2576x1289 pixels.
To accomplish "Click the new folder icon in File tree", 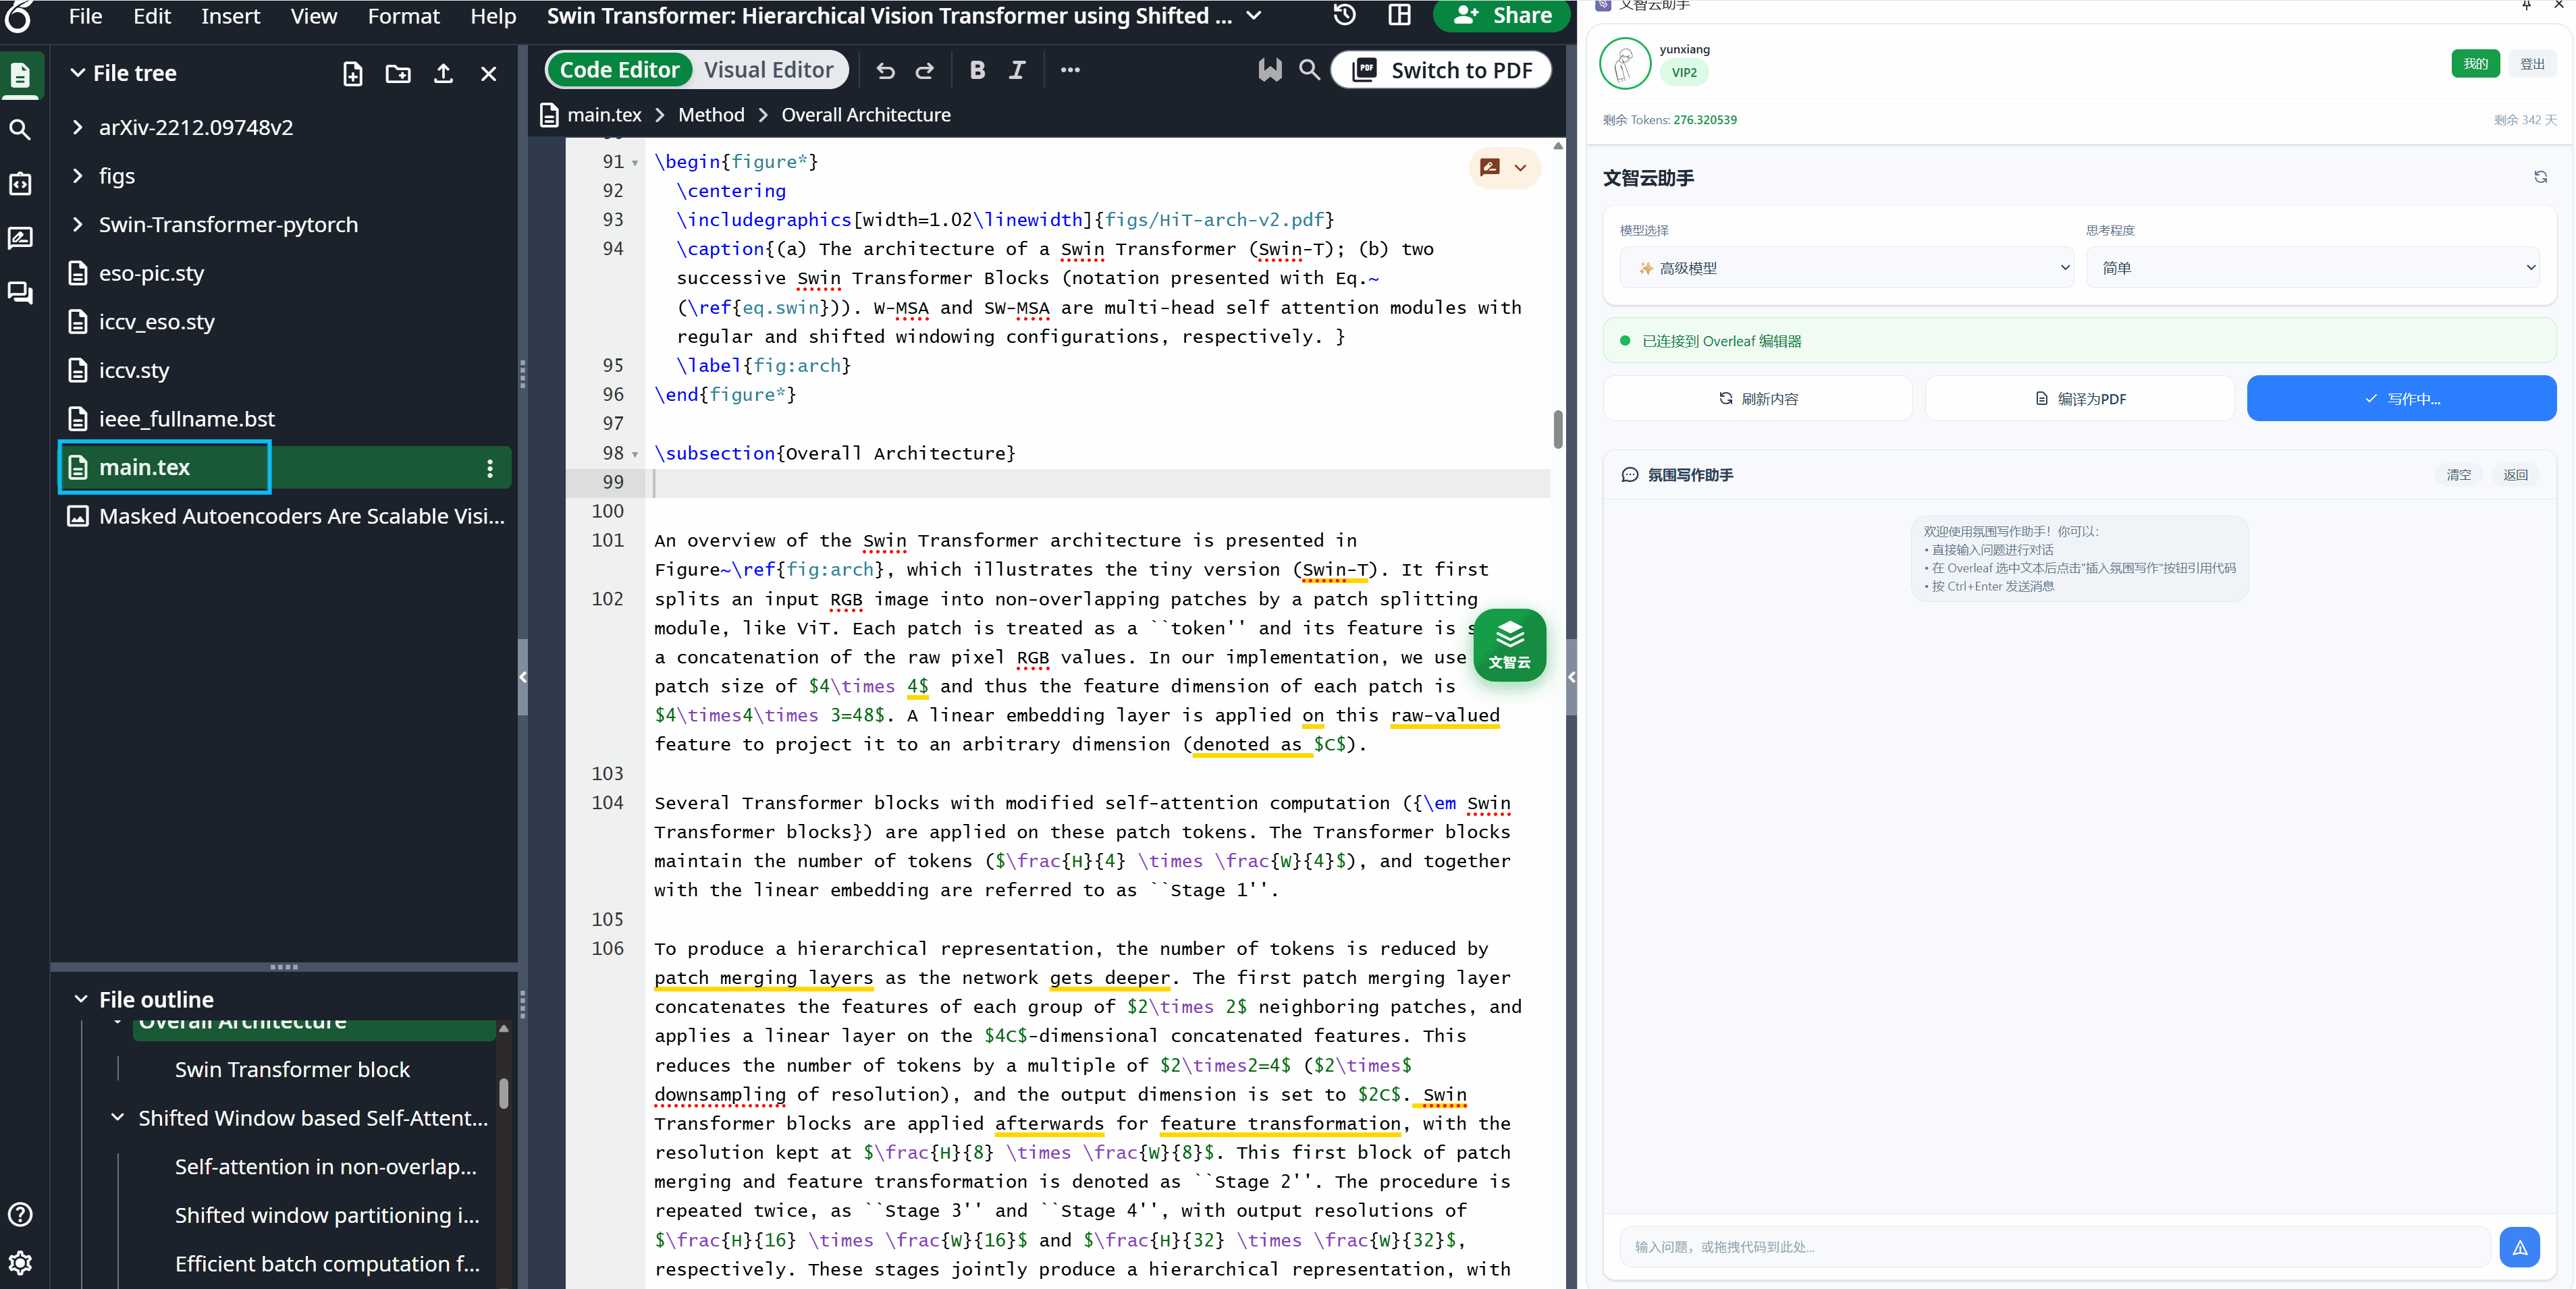I will pyautogui.click(x=398, y=74).
